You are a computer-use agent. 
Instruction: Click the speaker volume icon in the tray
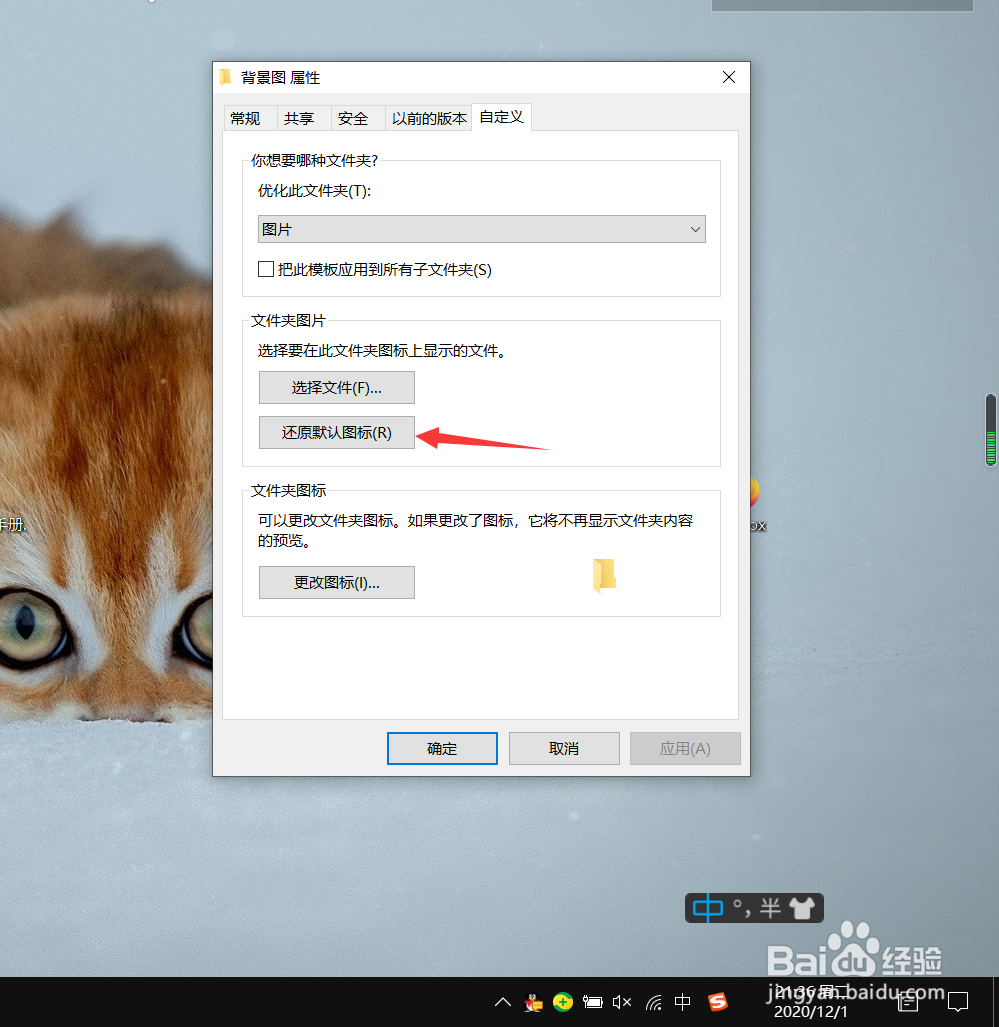[x=622, y=1002]
